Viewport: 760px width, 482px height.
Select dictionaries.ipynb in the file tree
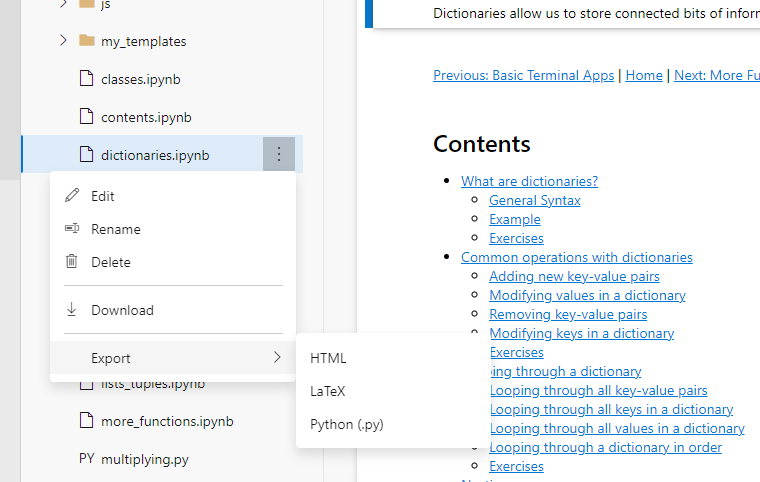tap(155, 155)
